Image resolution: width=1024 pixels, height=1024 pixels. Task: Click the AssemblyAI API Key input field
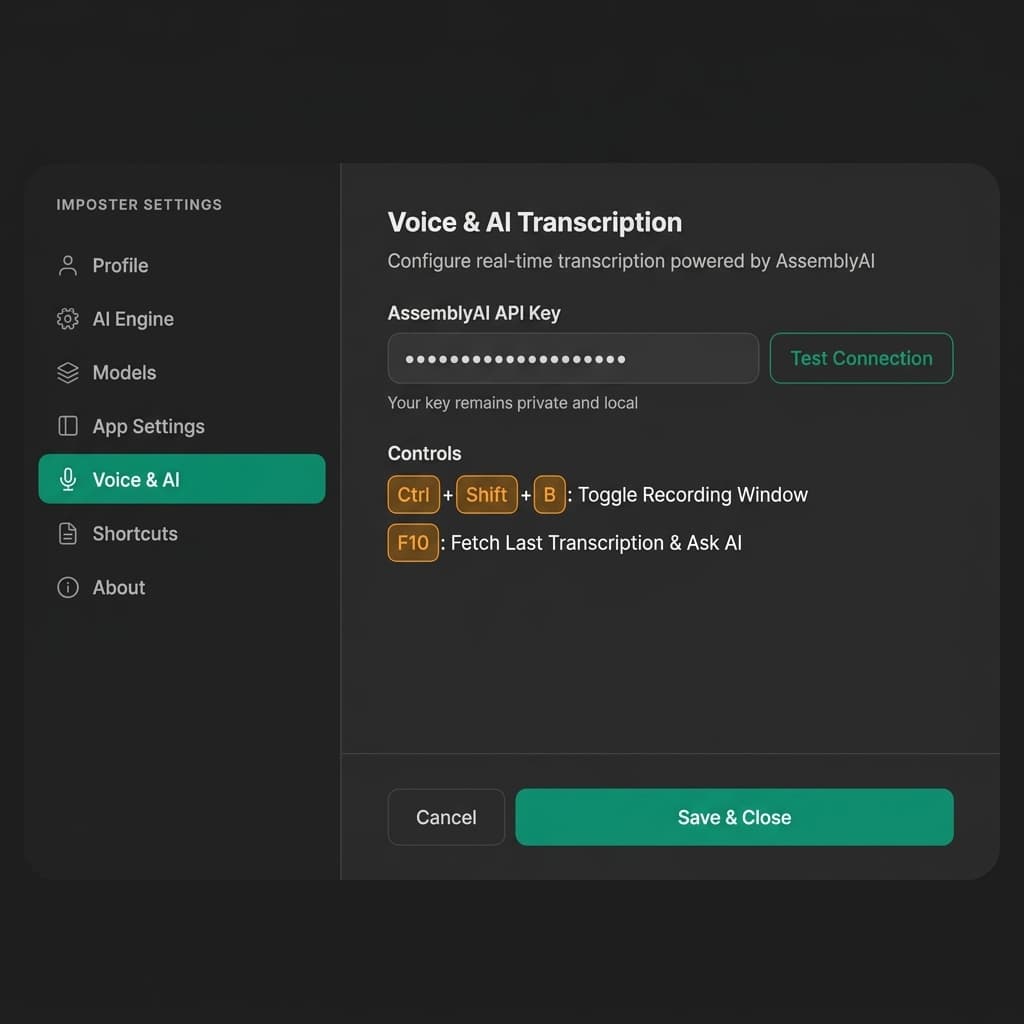572,358
